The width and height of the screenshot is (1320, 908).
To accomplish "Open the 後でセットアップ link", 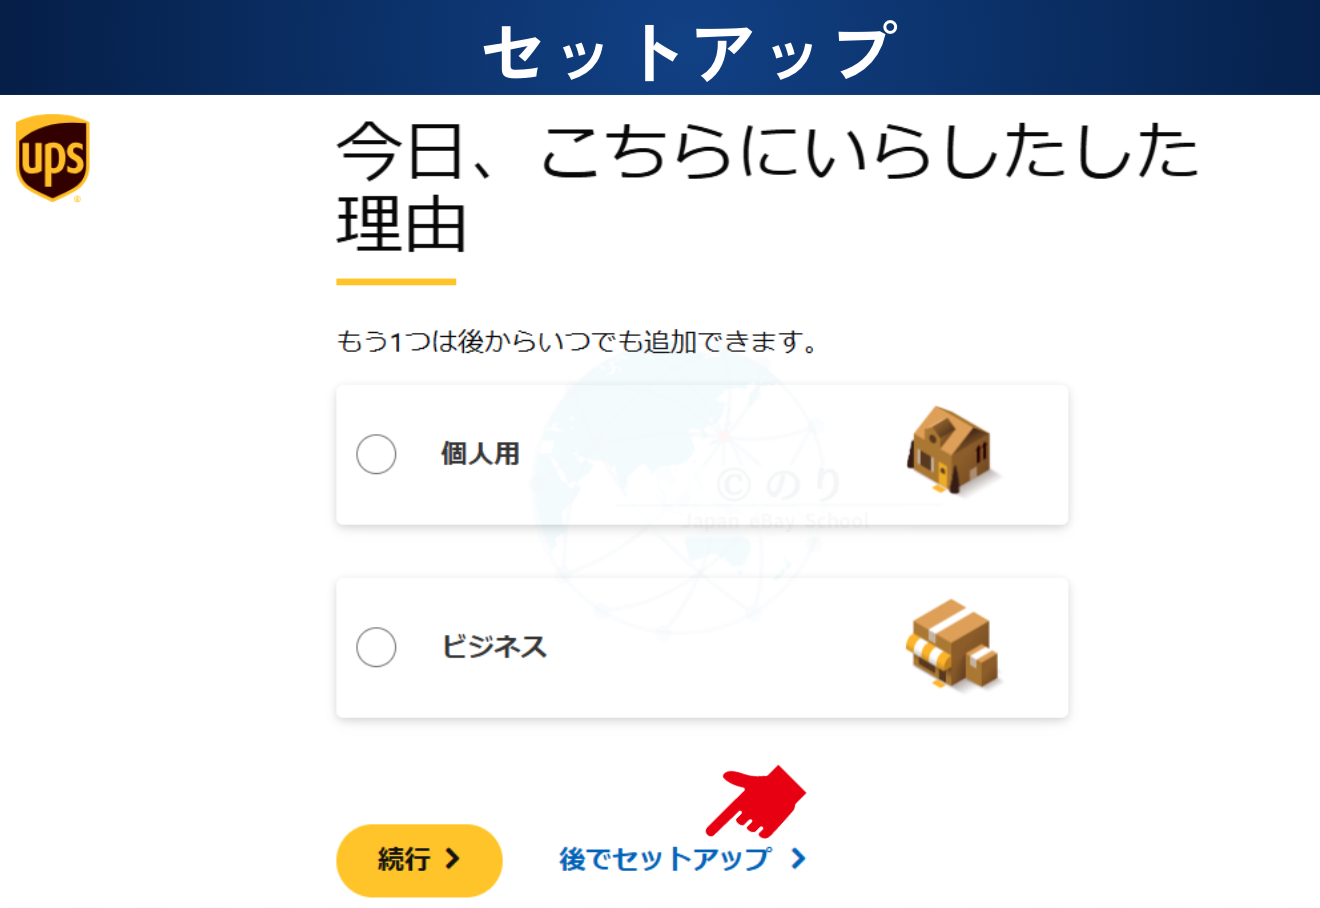I will (x=665, y=859).
